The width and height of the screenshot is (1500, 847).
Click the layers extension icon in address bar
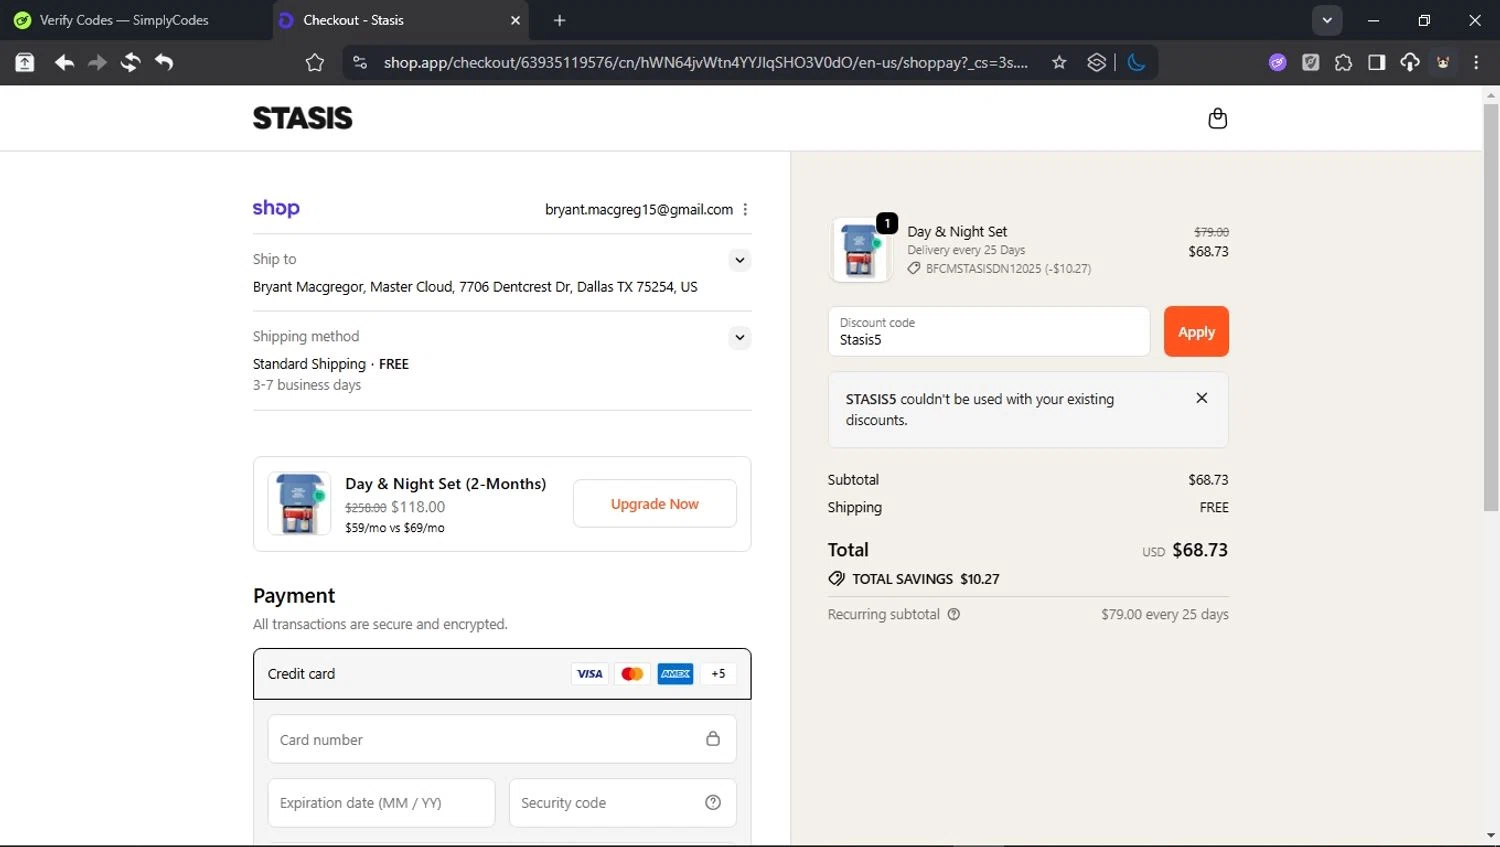(x=1096, y=62)
